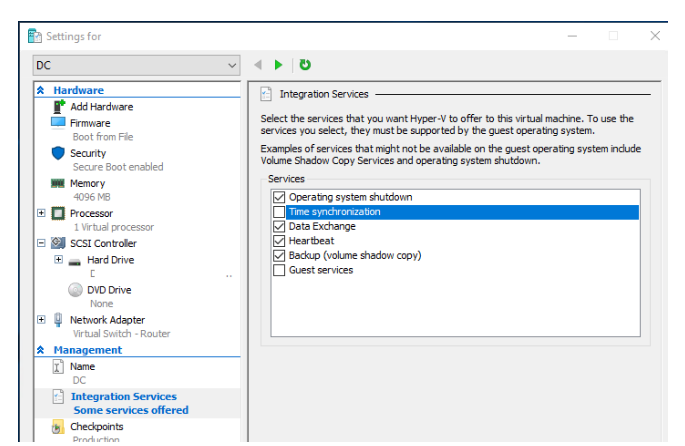This screenshot has width=685, height=446.
Task: Click the DVD Drive disc icon
Action: click(x=75, y=290)
